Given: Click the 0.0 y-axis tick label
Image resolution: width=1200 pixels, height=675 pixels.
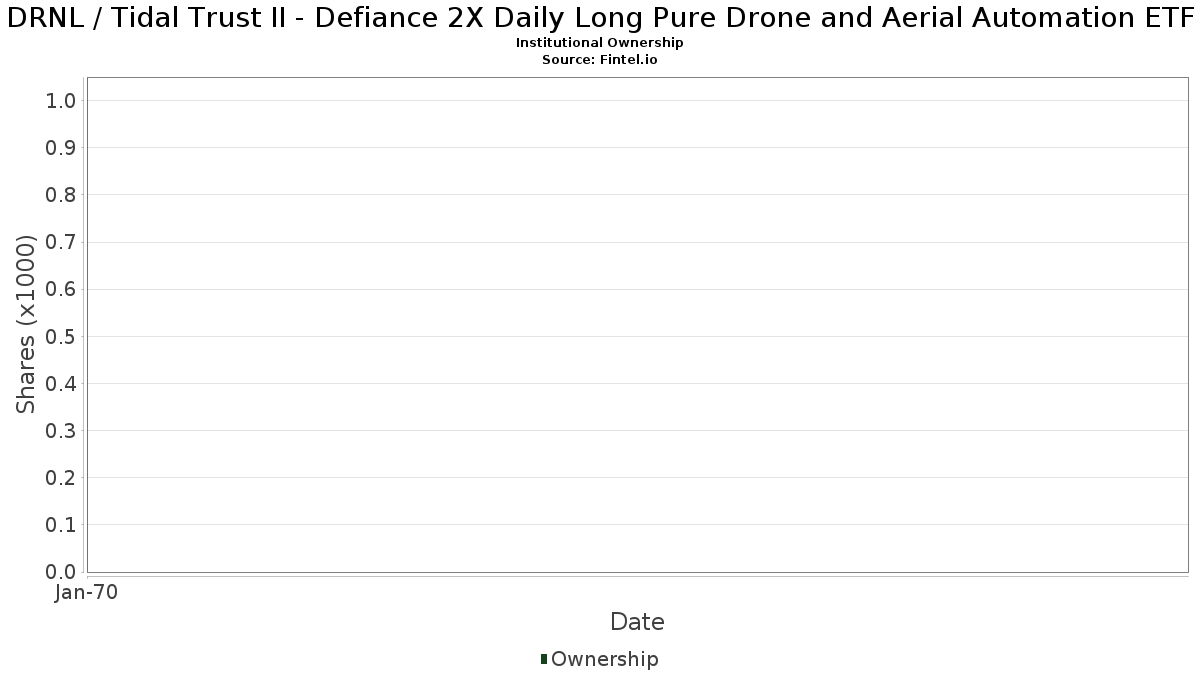Looking at the screenshot, I should (x=62, y=572).
